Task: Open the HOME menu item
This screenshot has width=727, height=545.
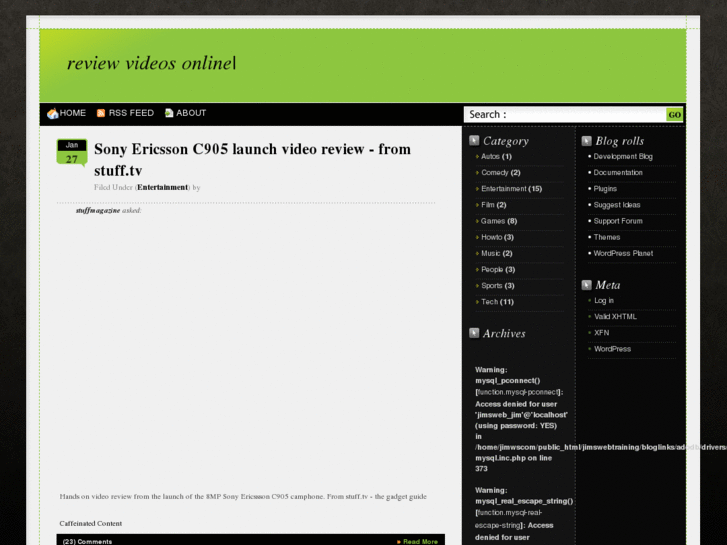Action: coord(73,113)
